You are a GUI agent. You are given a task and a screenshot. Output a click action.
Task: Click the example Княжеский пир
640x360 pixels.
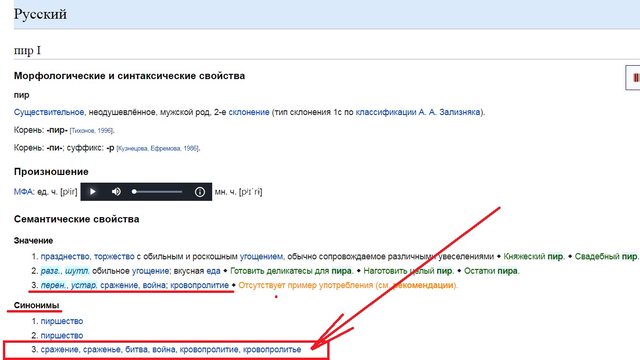click(533, 256)
